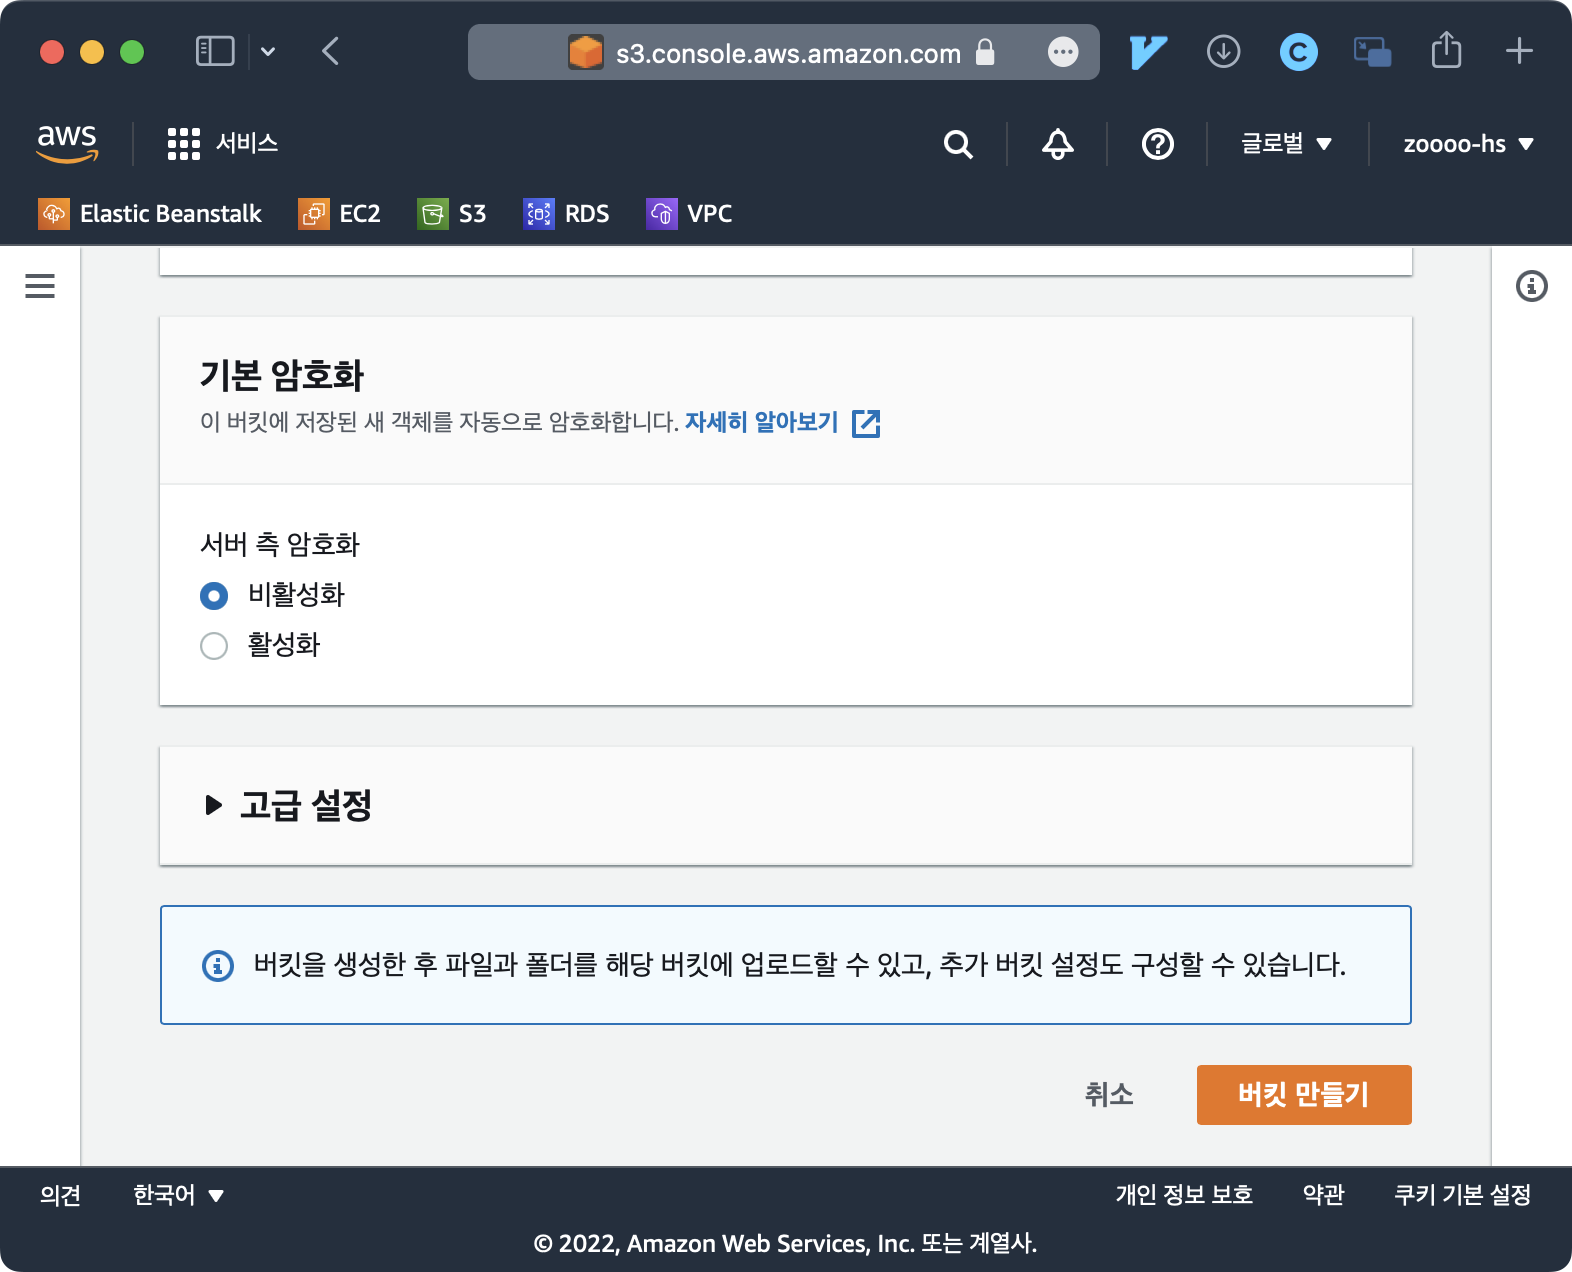Open the notifications bell icon
This screenshot has height=1272, width=1572.
[1057, 144]
